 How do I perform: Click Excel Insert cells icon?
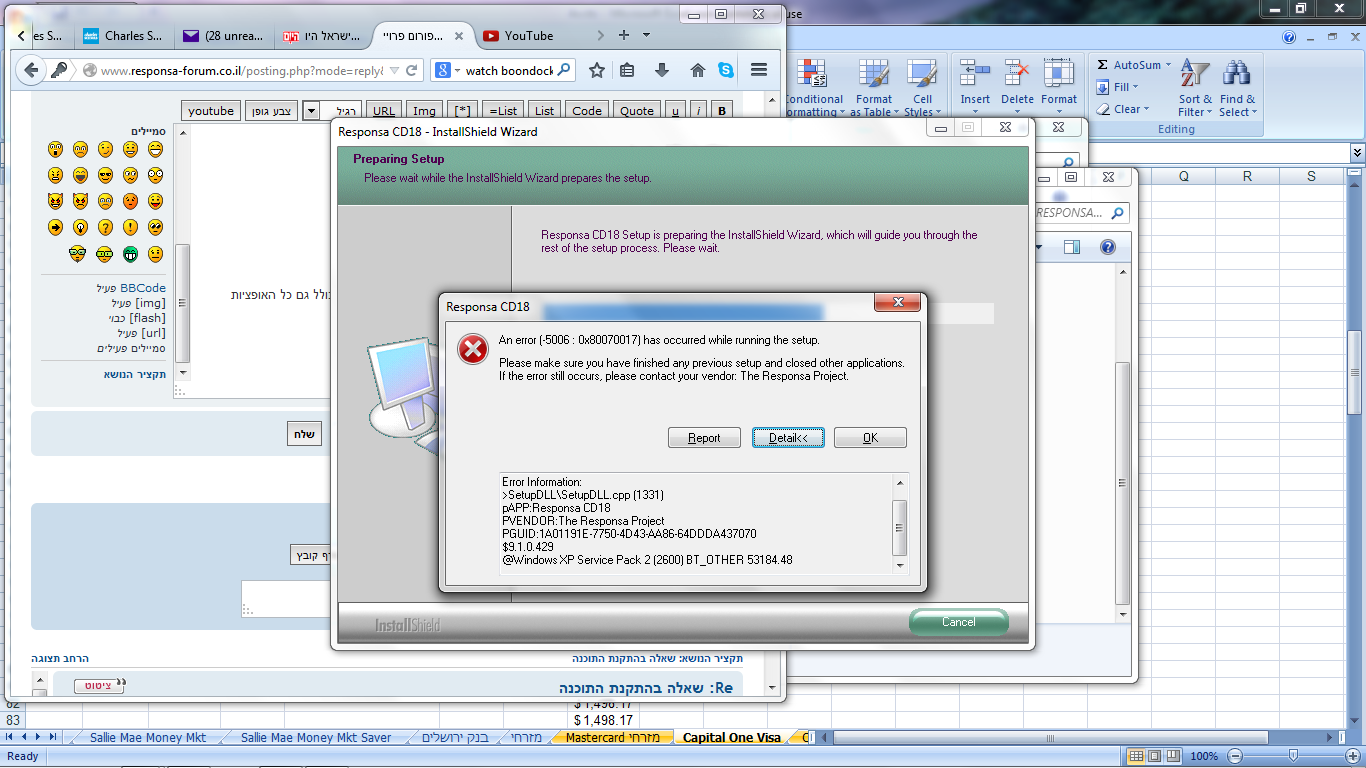(x=974, y=74)
